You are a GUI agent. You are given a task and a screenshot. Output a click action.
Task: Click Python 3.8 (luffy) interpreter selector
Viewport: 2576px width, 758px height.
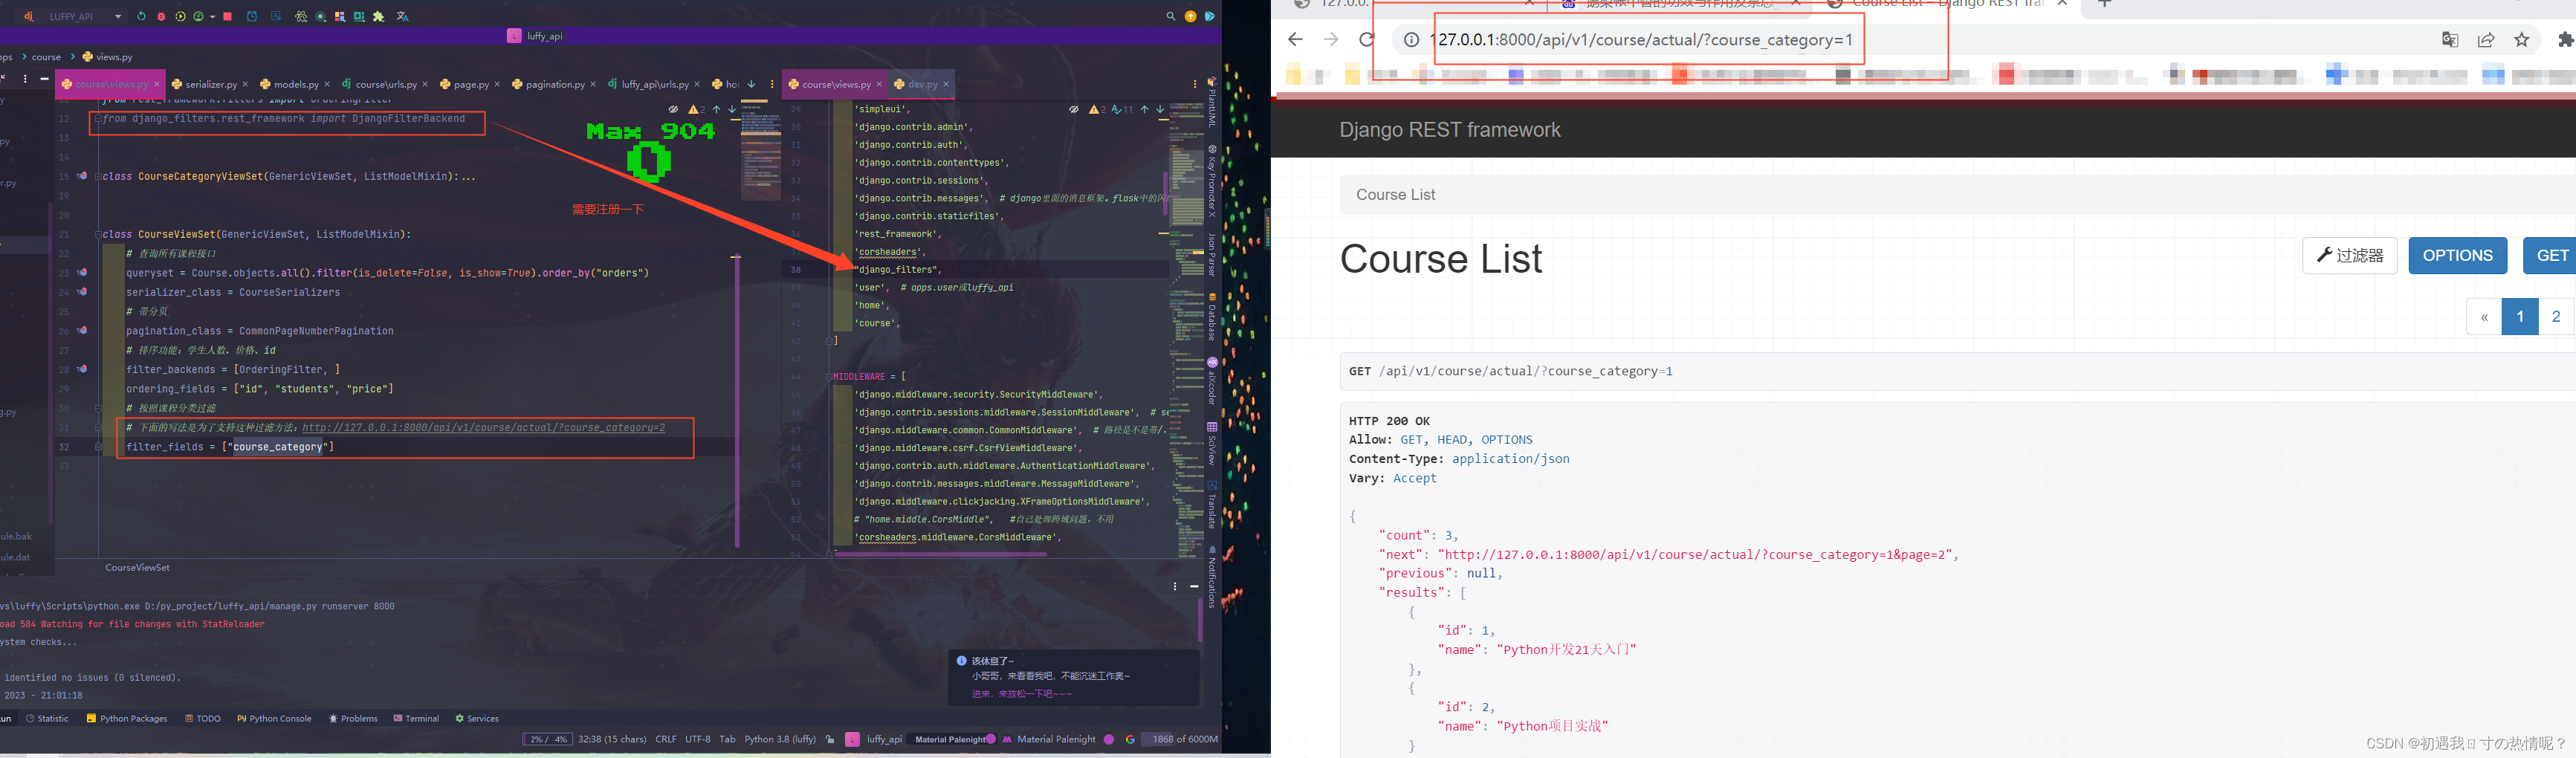[780, 739]
